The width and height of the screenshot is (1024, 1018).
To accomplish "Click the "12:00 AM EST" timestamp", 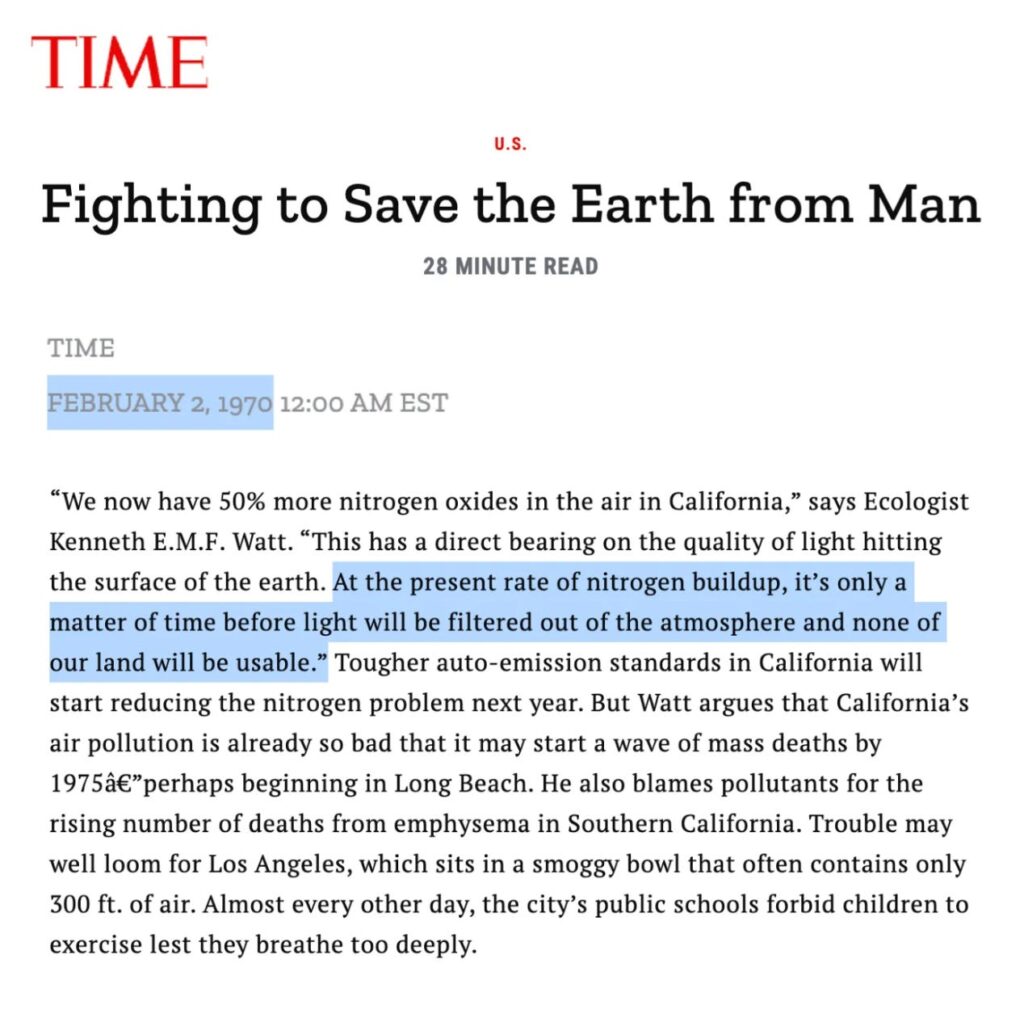I will coord(364,403).
